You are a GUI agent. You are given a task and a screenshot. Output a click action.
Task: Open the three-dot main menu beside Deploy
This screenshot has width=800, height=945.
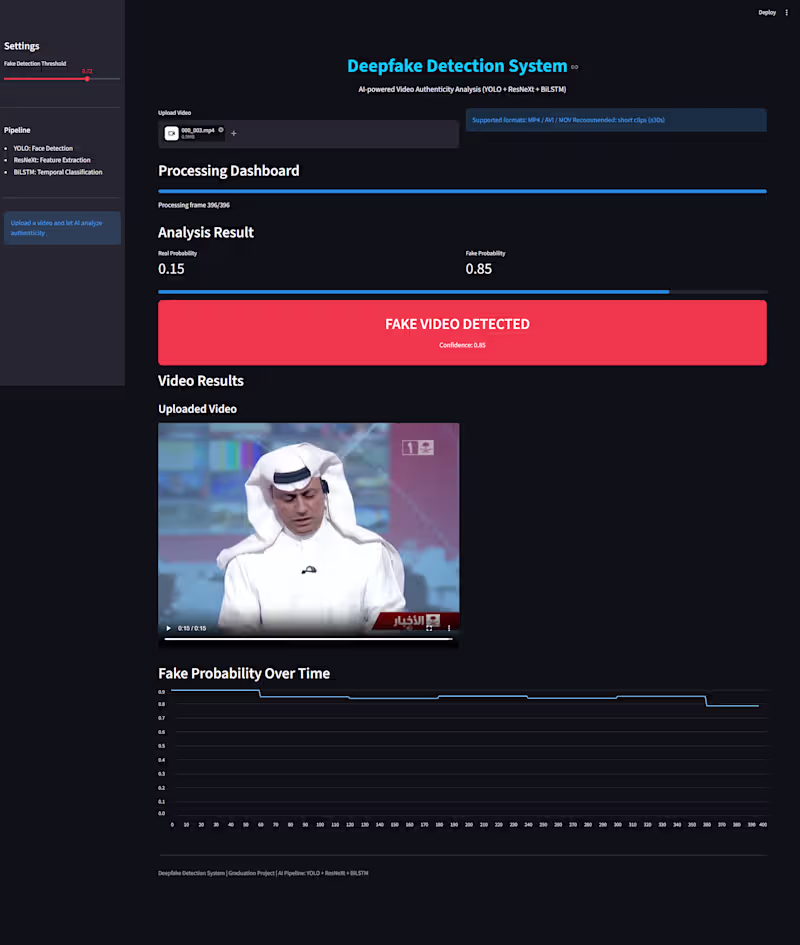[x=786, y=13]
